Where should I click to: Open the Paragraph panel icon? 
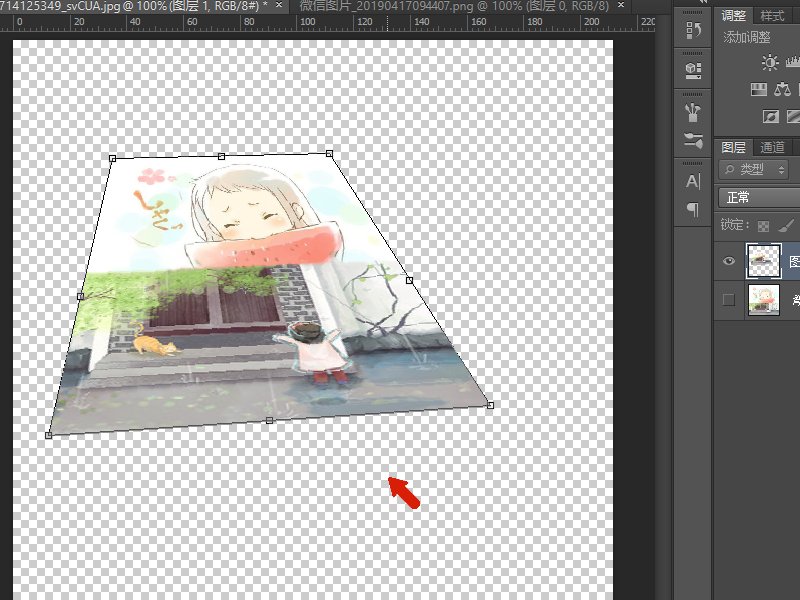[692, 209]
